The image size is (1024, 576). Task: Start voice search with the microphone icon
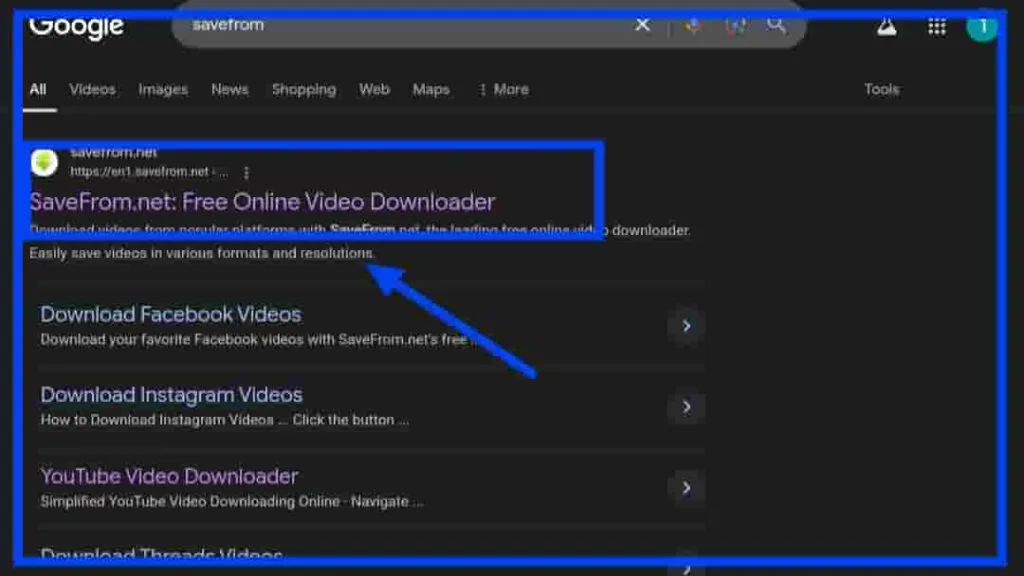[693, 26]
